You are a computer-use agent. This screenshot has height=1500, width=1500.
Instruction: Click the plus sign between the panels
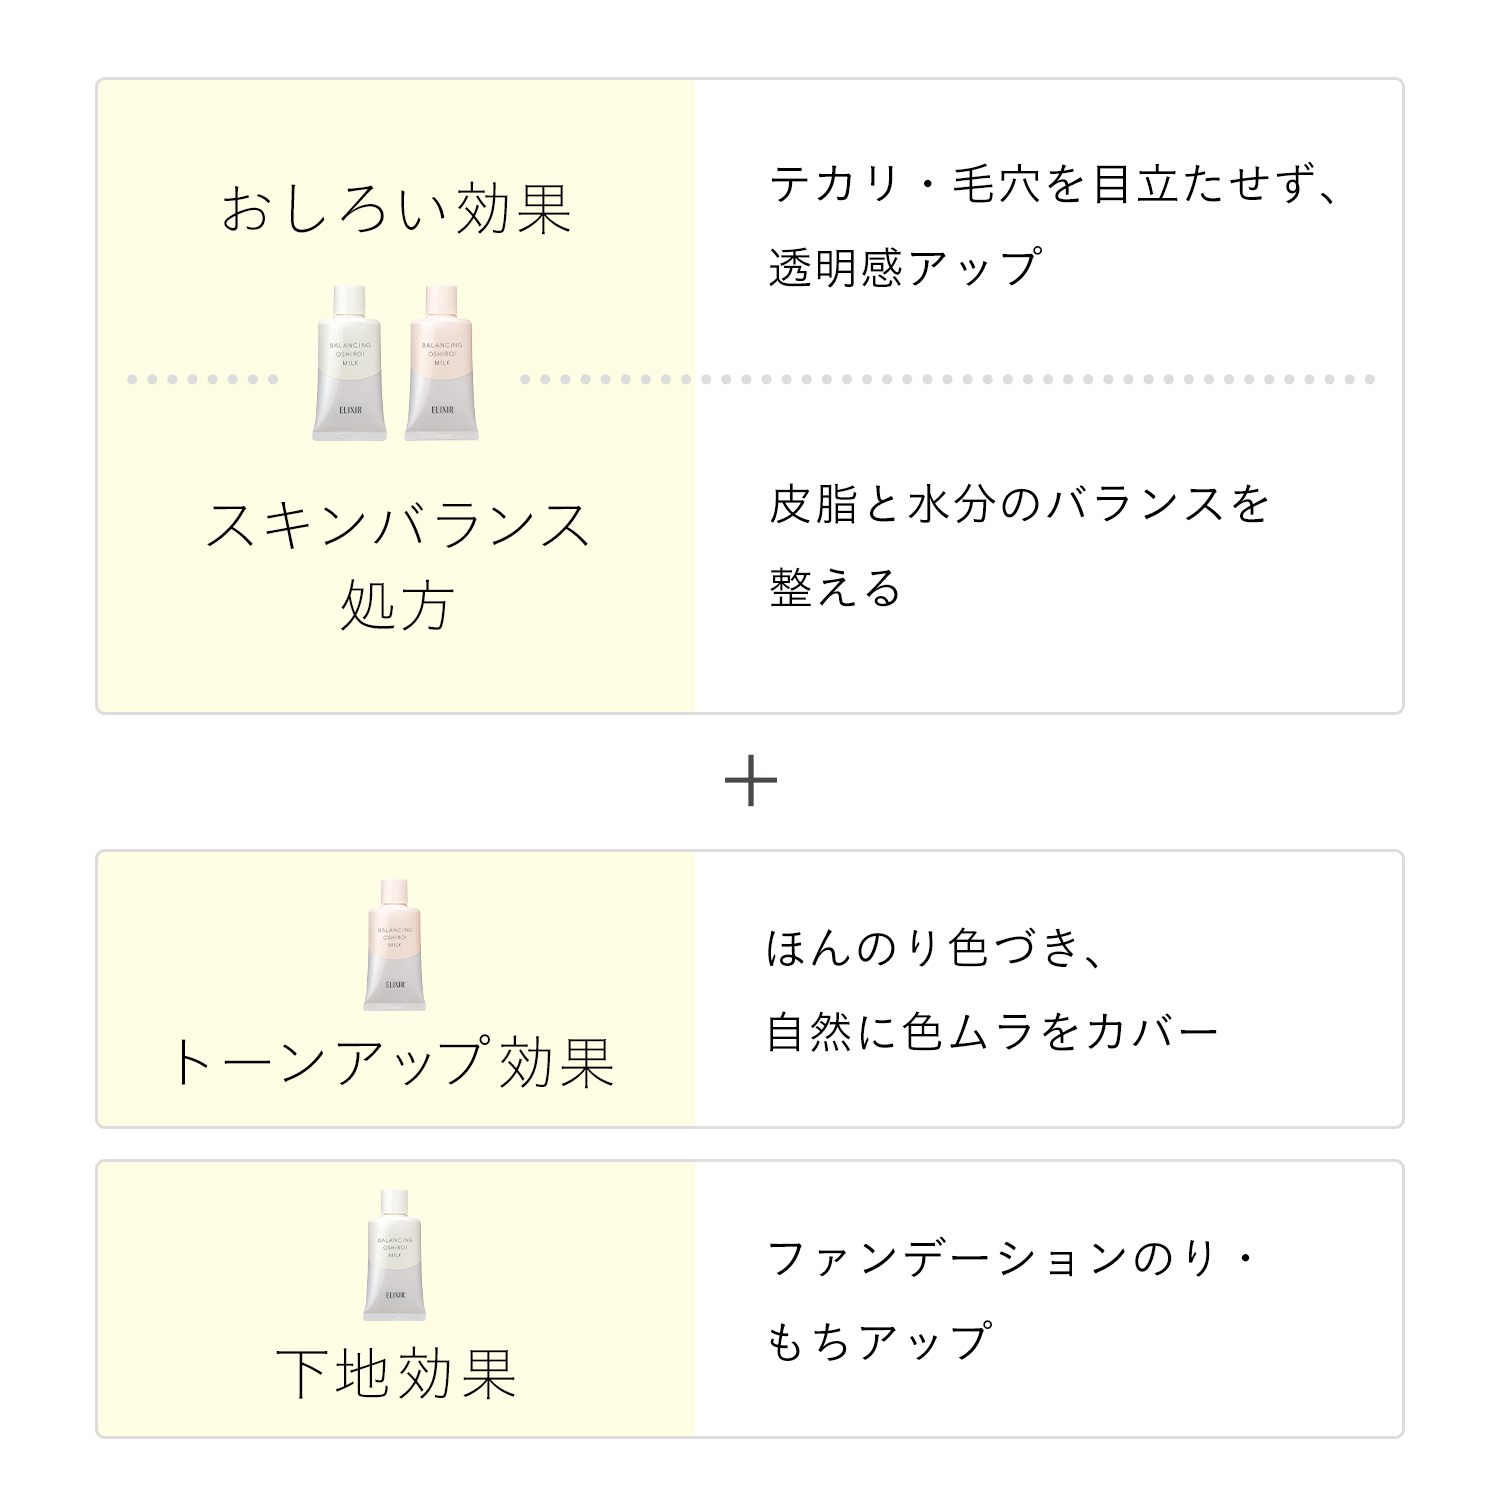click(750, 781)
